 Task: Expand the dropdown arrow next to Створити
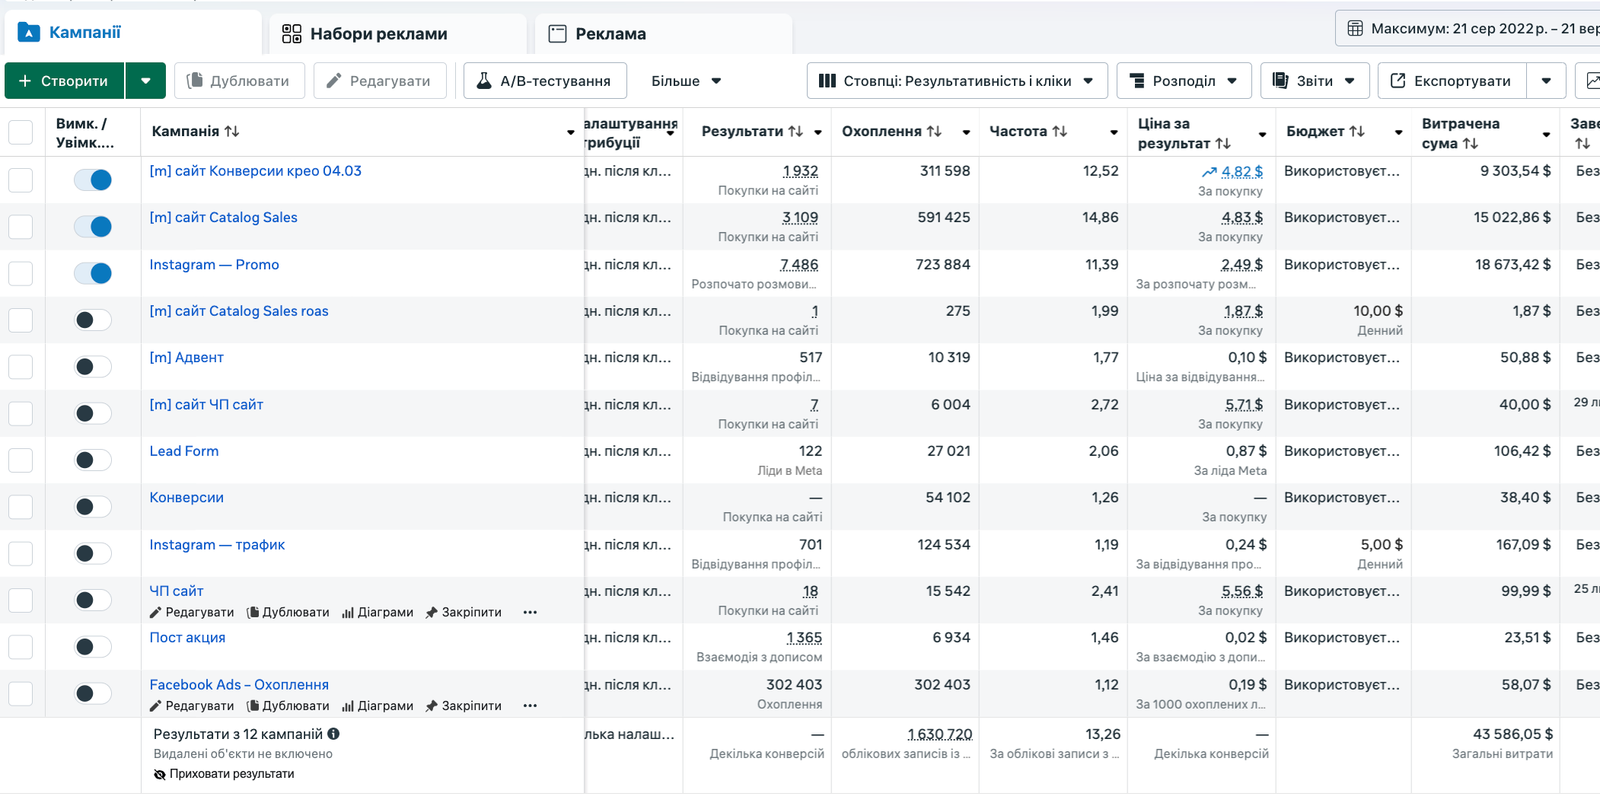(146, 81)
